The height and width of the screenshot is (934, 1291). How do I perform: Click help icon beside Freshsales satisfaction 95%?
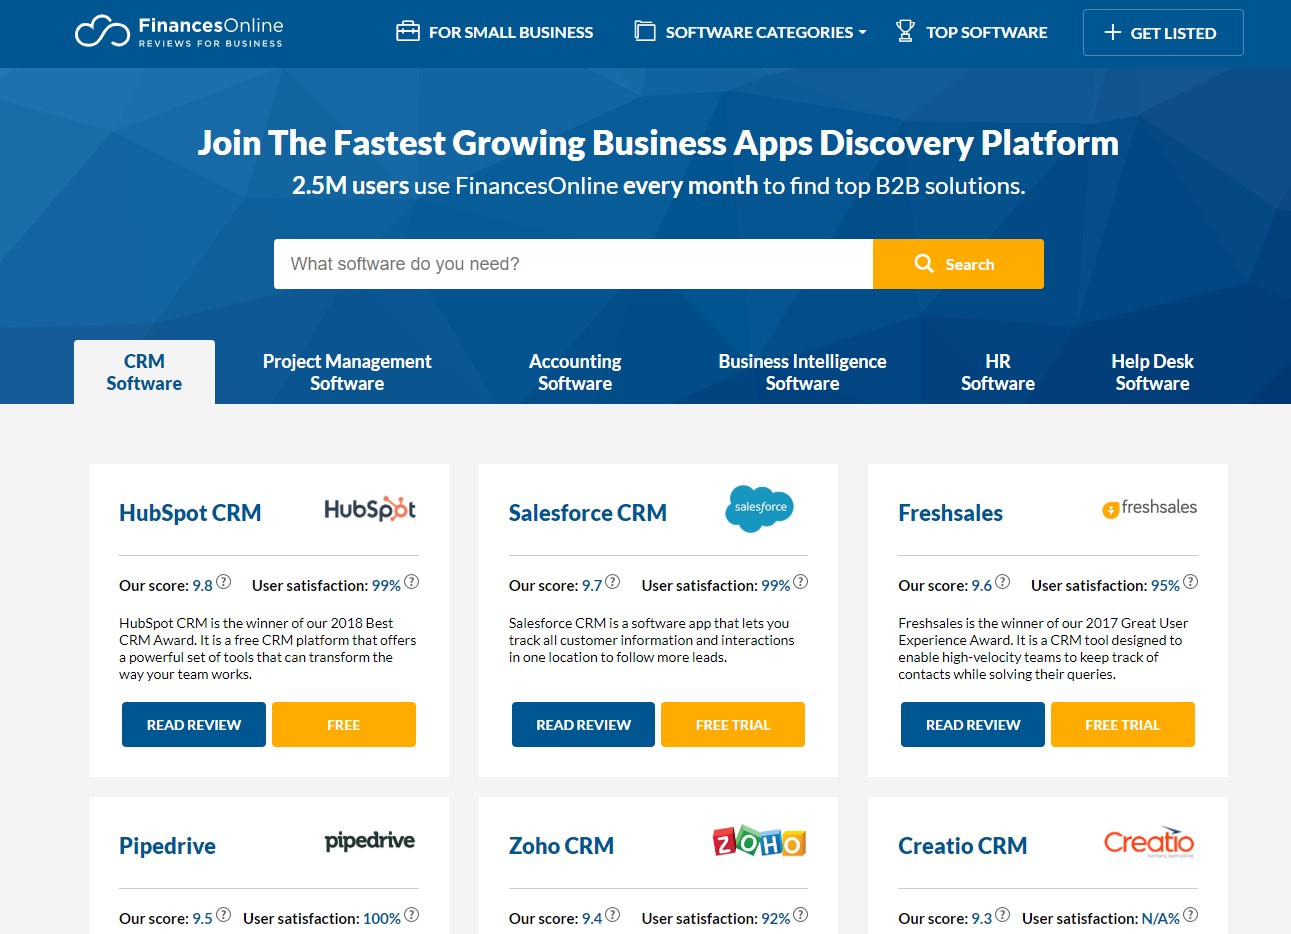[1190, 582]
